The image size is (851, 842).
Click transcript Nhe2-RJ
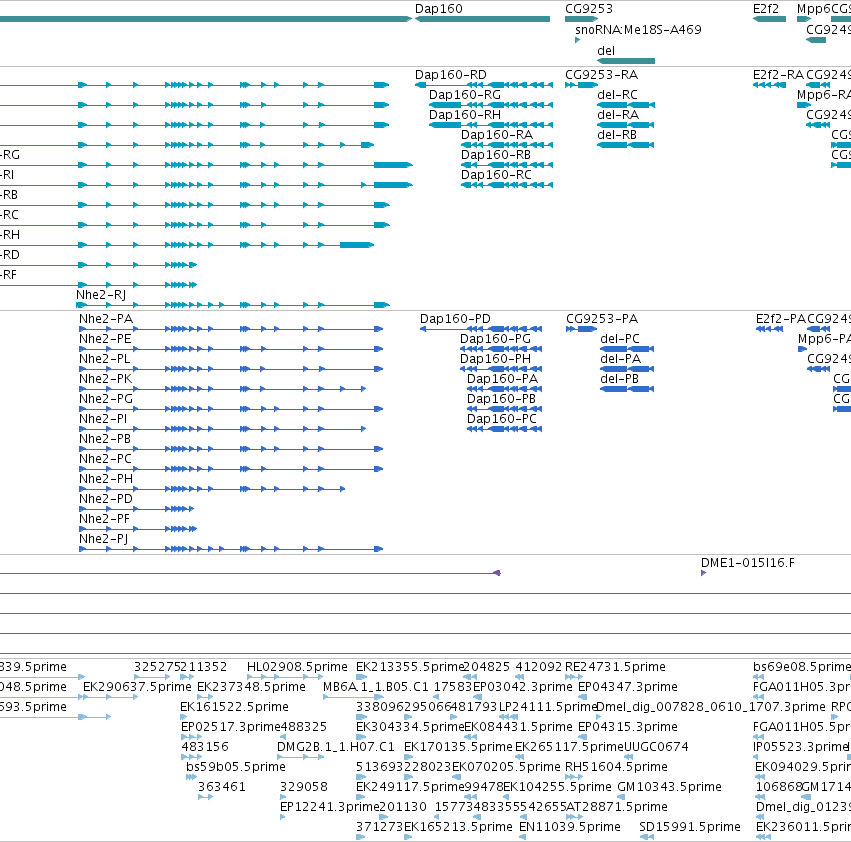click(x=101, y=295)
